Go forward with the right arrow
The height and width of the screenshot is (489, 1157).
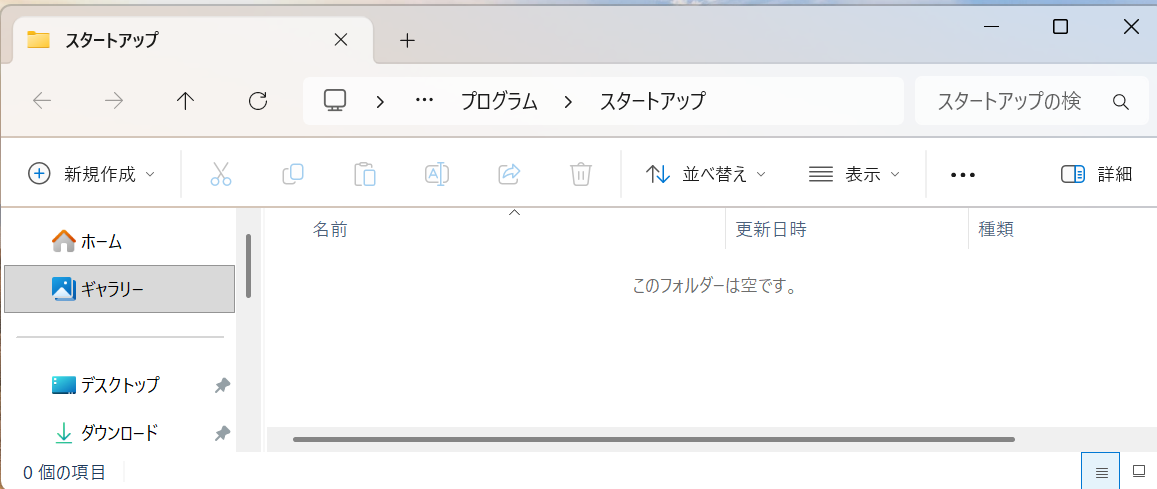(114, 101)
